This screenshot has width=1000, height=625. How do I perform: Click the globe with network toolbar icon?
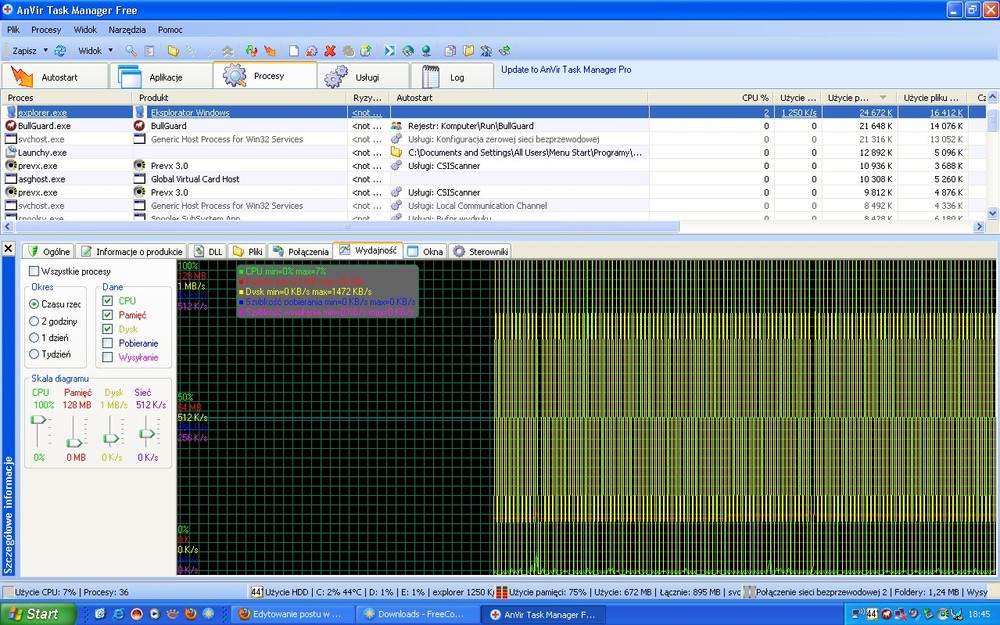pos(408,50)
